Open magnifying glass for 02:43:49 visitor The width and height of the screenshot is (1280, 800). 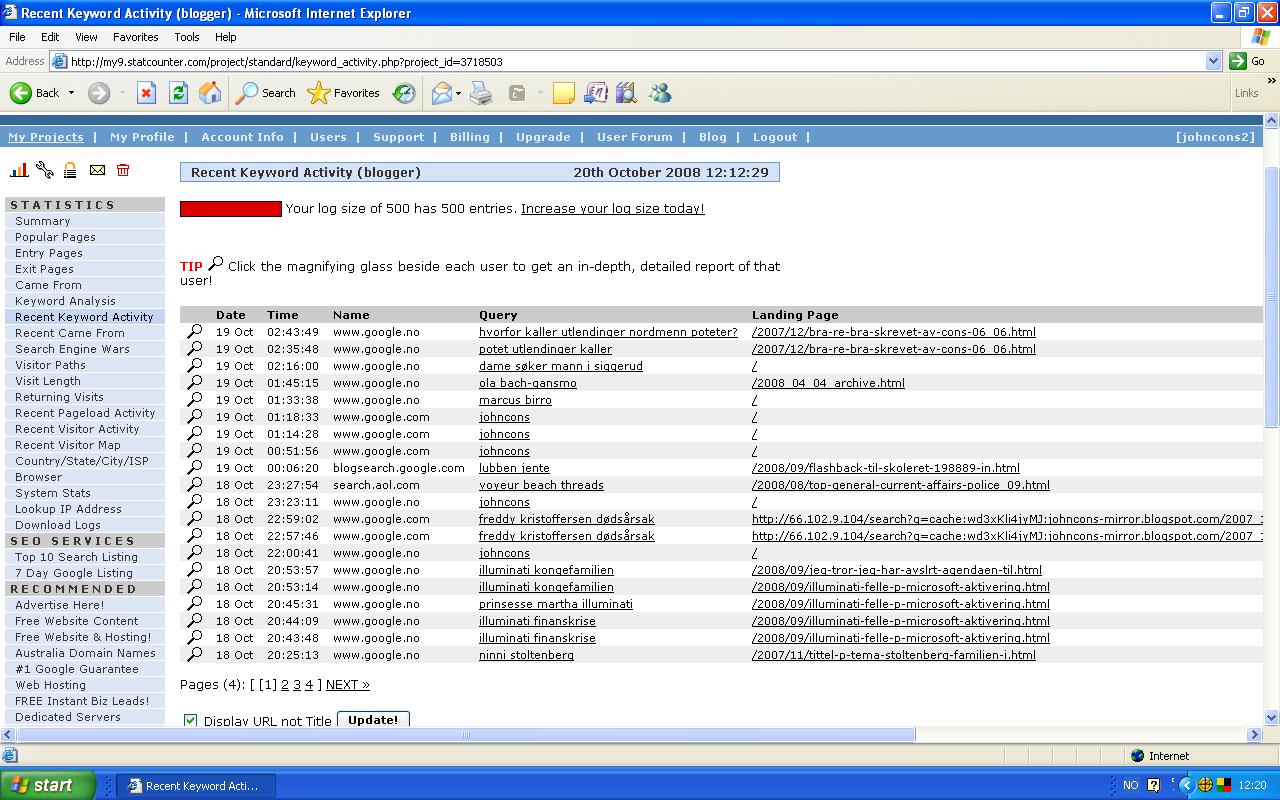pyautogui.click(x=195, y=331)
